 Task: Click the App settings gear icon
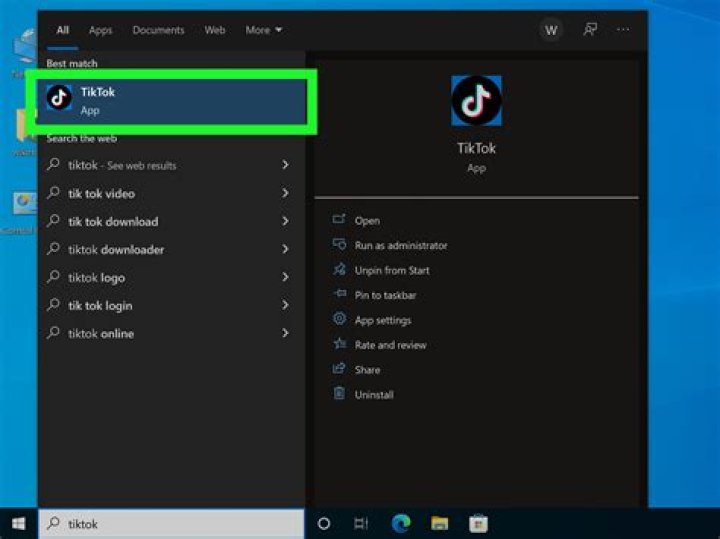coord(339,318)
